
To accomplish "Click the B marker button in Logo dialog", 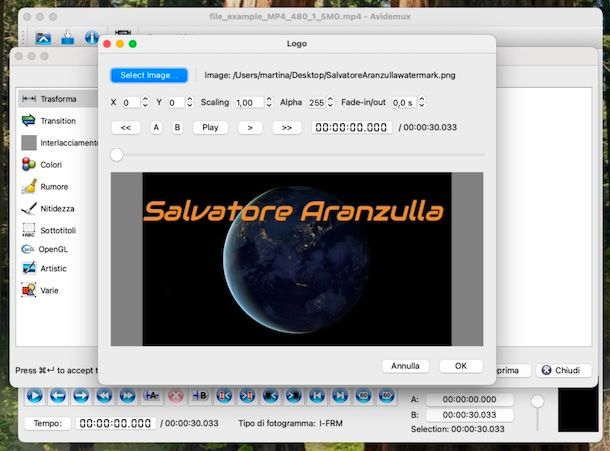I will point(177,127).
